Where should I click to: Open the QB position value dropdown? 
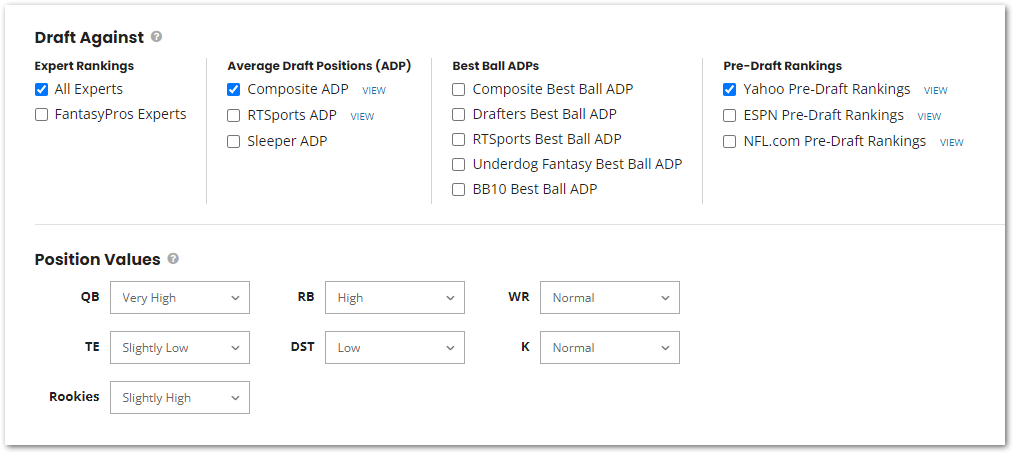point(180,297)
